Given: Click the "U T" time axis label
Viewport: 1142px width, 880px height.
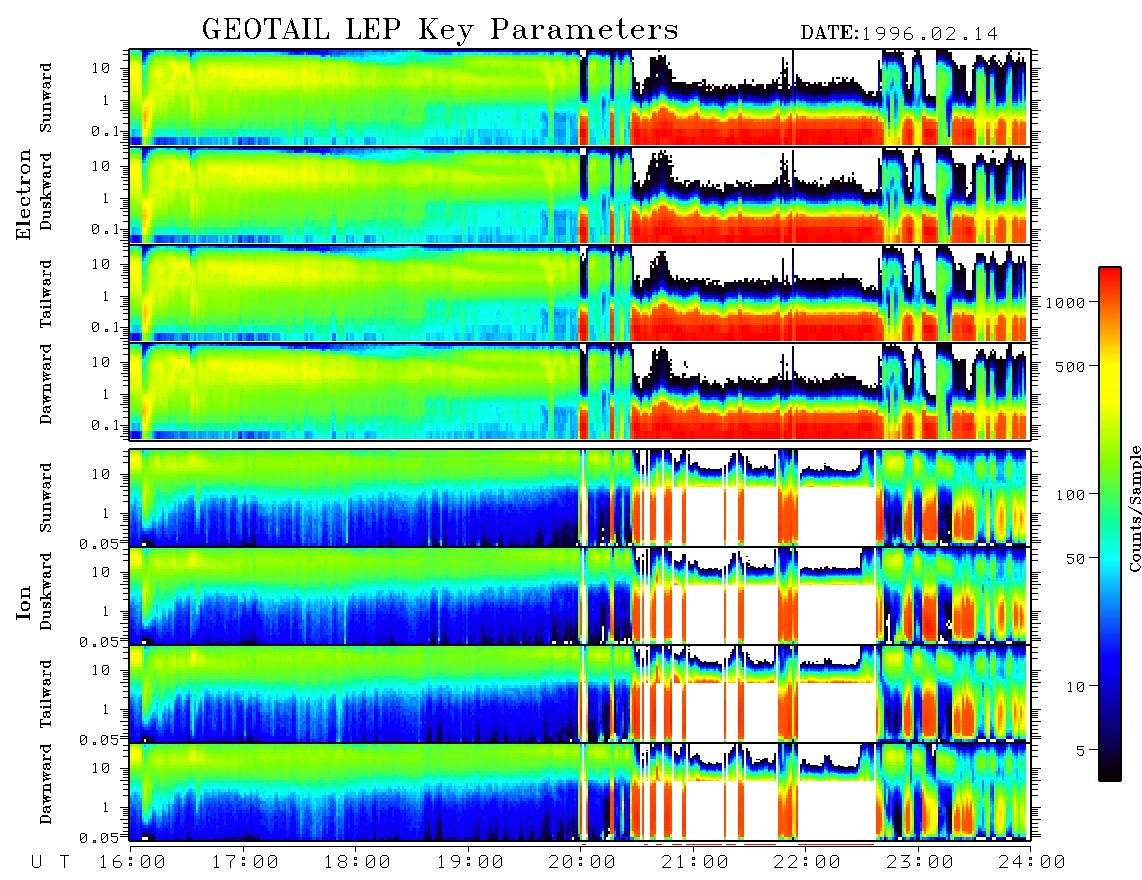Looking at the screenshot, I should (50, 862).
